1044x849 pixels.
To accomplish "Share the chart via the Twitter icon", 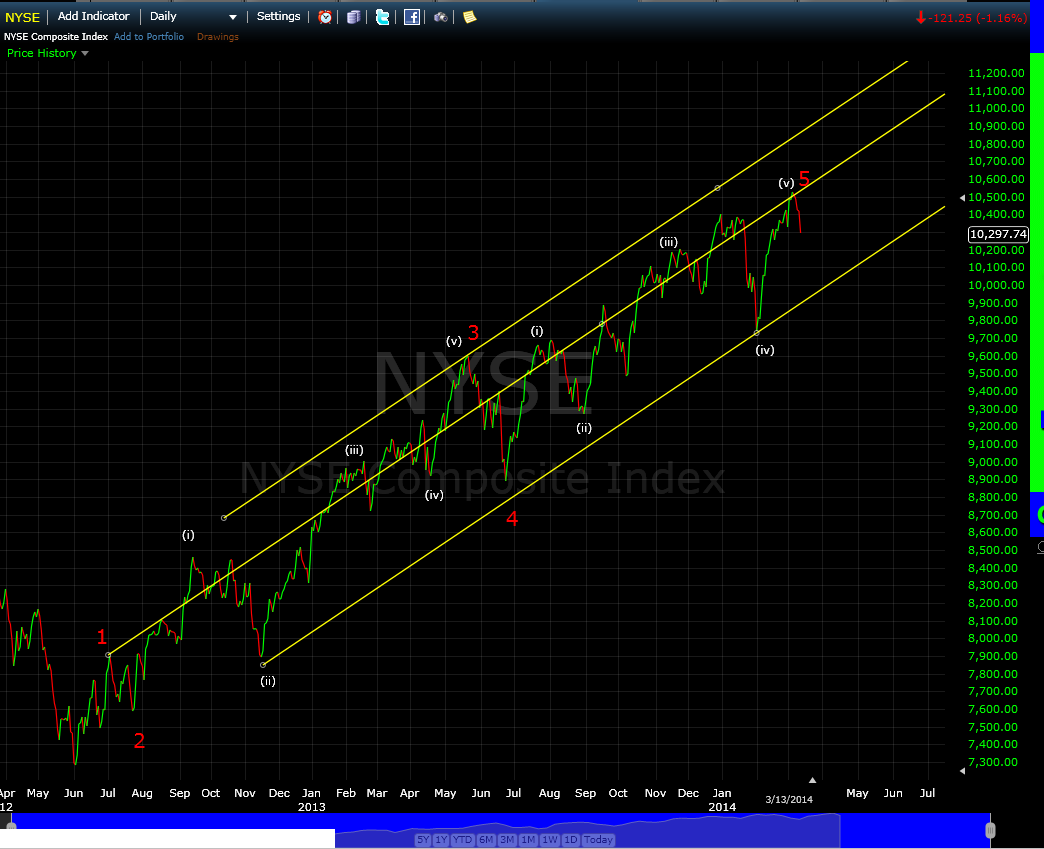I will click(x=382, y=17).
